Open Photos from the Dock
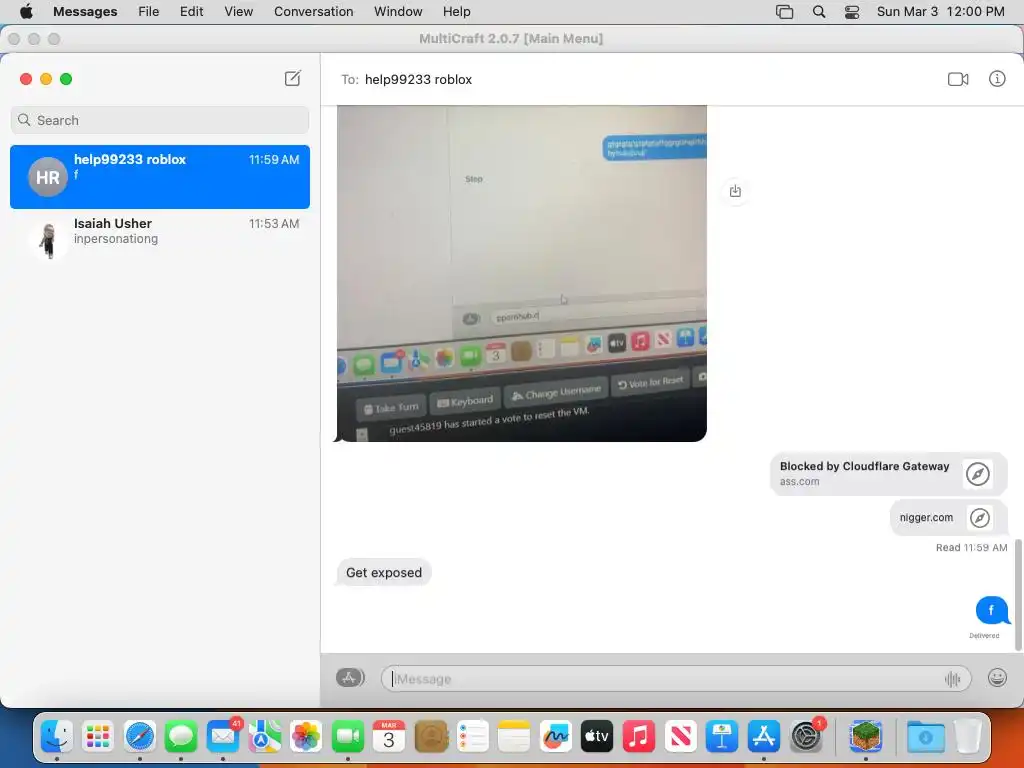The image size is (1024, 768). (306, 737)
